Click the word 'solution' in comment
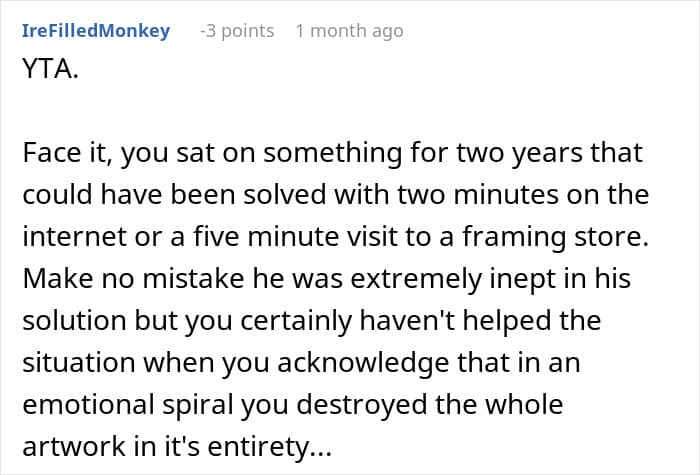 (x=75, y=321)
